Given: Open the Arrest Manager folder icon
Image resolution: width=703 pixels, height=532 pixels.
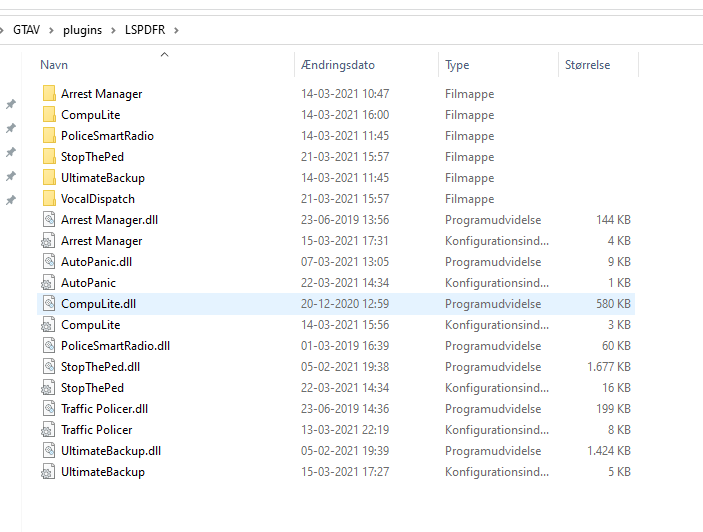Looking at the screenshot, I should (x=49, y=94).
